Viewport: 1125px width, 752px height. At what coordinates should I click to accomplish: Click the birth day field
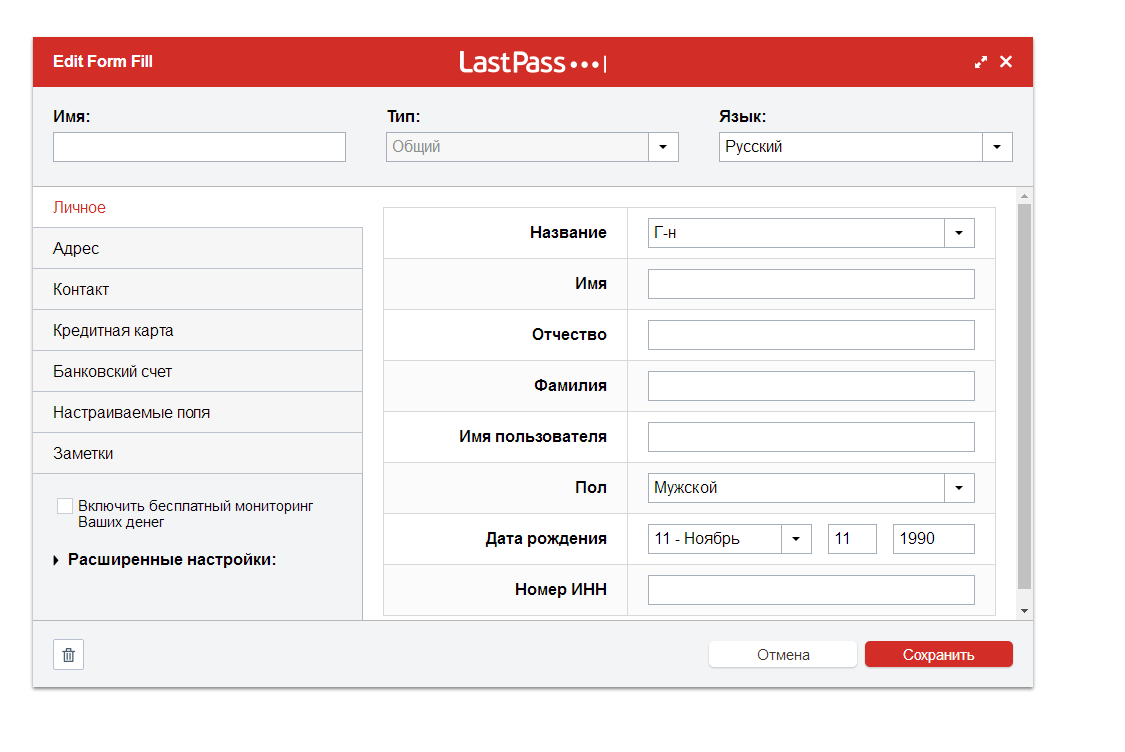[x=852, y=539]
